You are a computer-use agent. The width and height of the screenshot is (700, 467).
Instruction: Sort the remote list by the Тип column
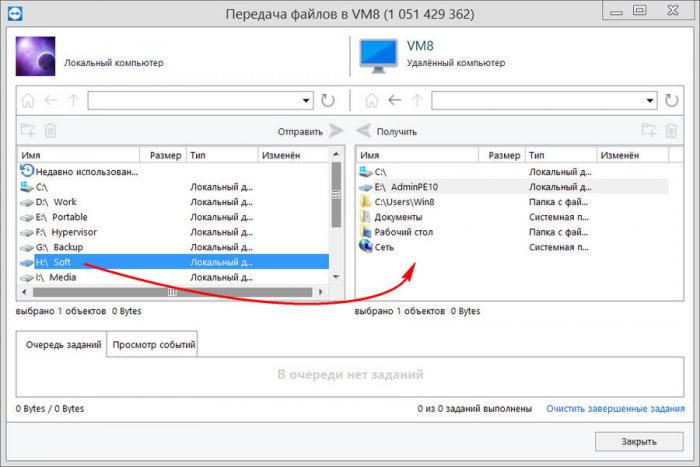(x=561, y=155)
